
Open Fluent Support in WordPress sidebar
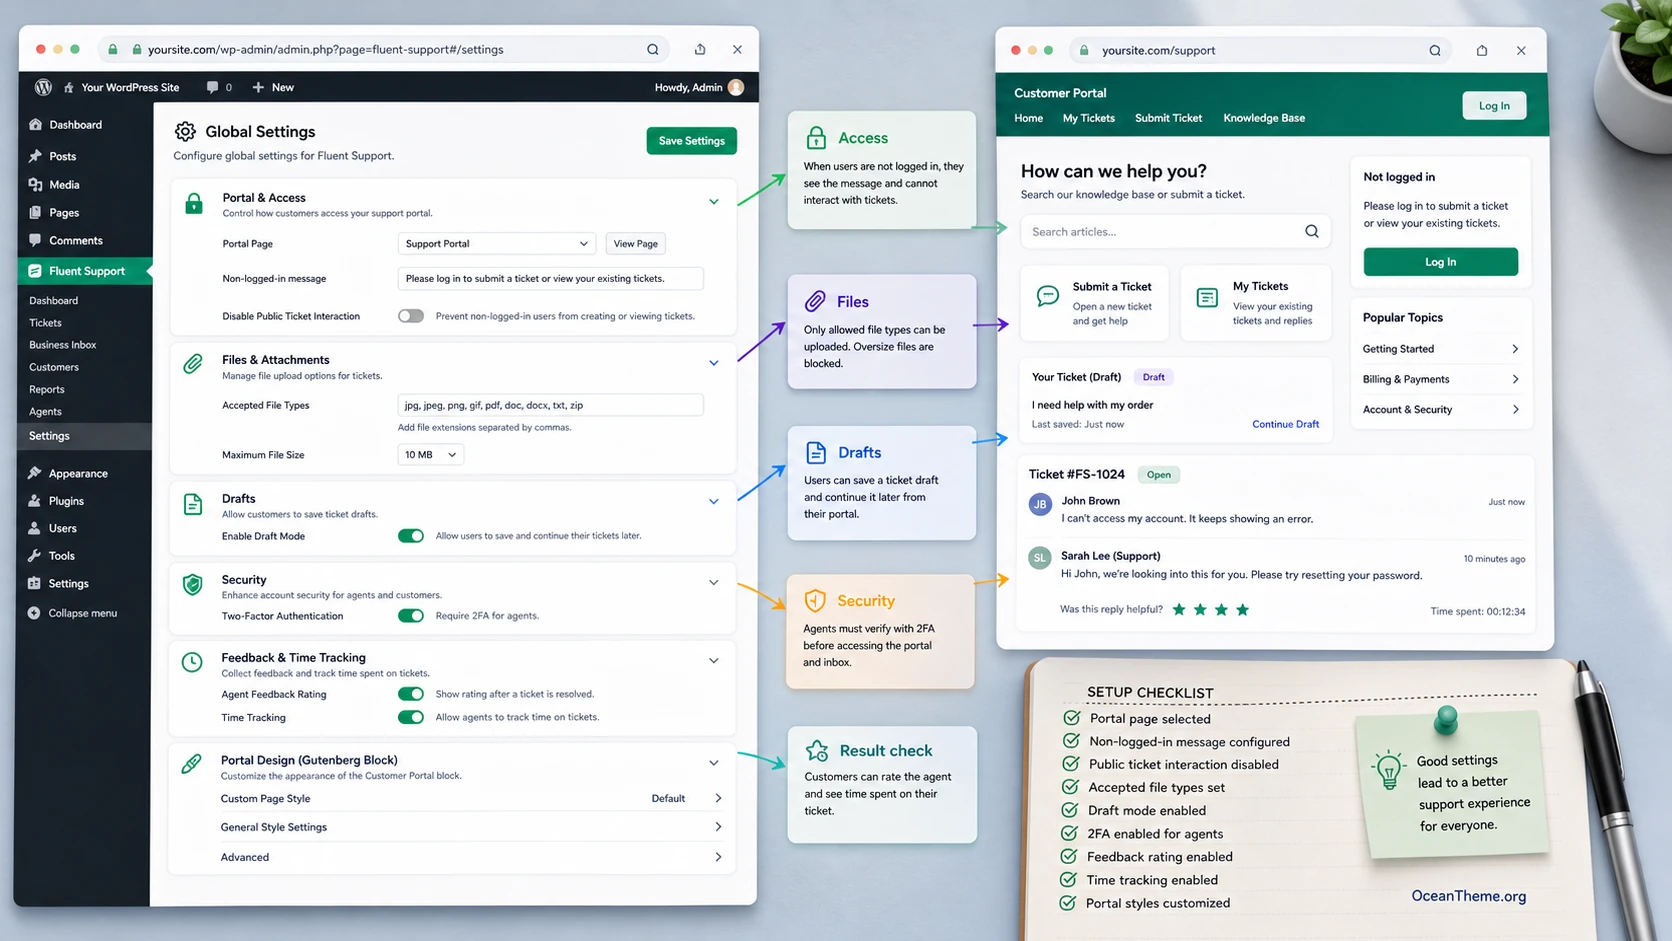coord(85,271)
